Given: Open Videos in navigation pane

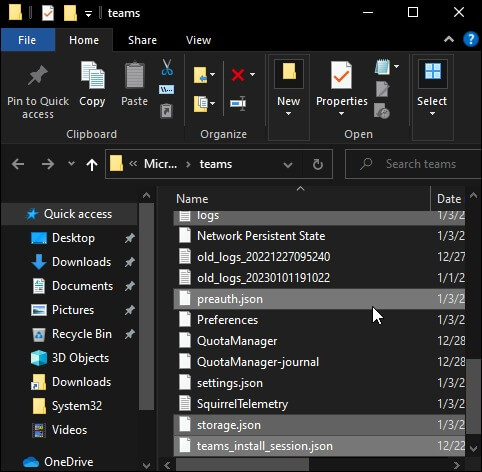Looking at the screenshot, I should [x=69, y=430].
